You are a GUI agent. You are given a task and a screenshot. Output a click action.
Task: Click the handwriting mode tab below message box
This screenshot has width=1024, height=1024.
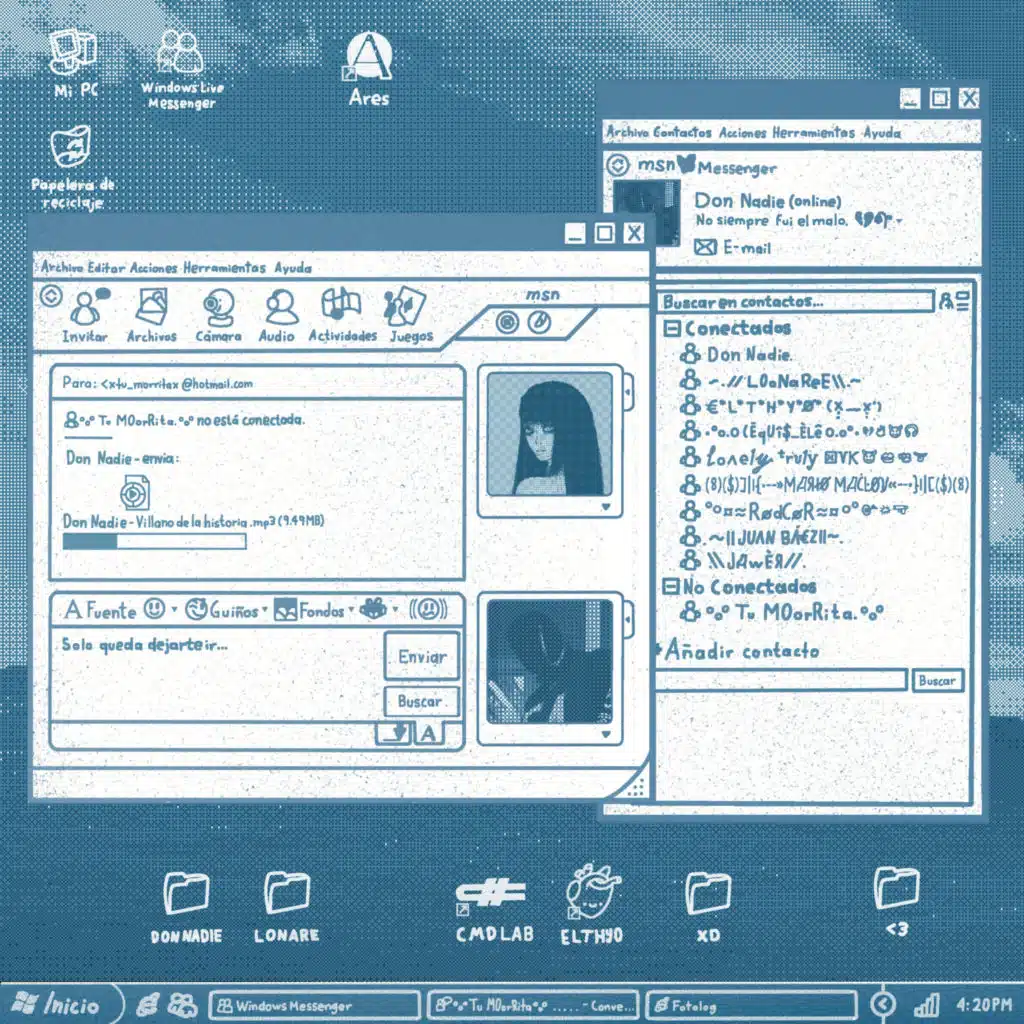(x=394, y=733)
